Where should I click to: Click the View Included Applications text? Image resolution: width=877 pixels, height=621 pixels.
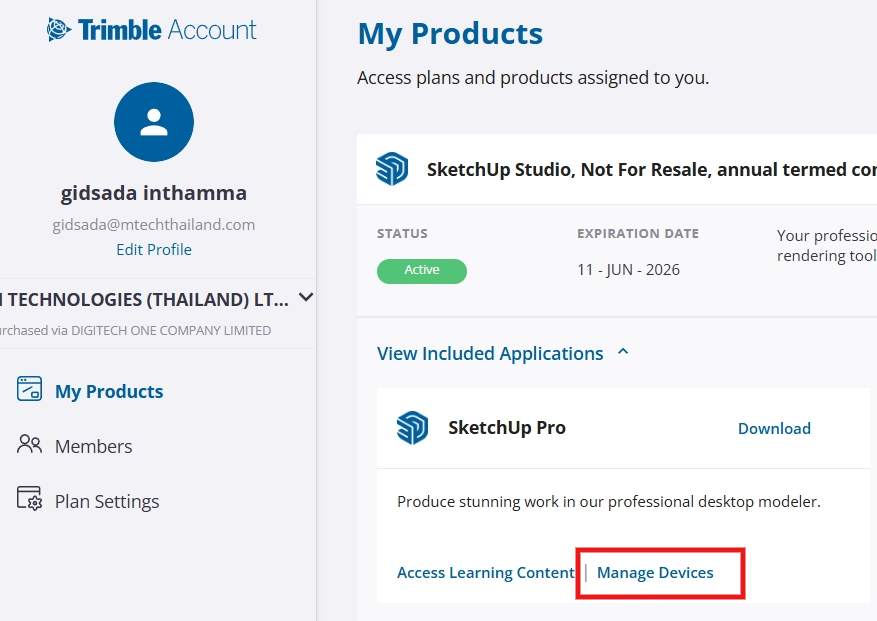(490, 353)
